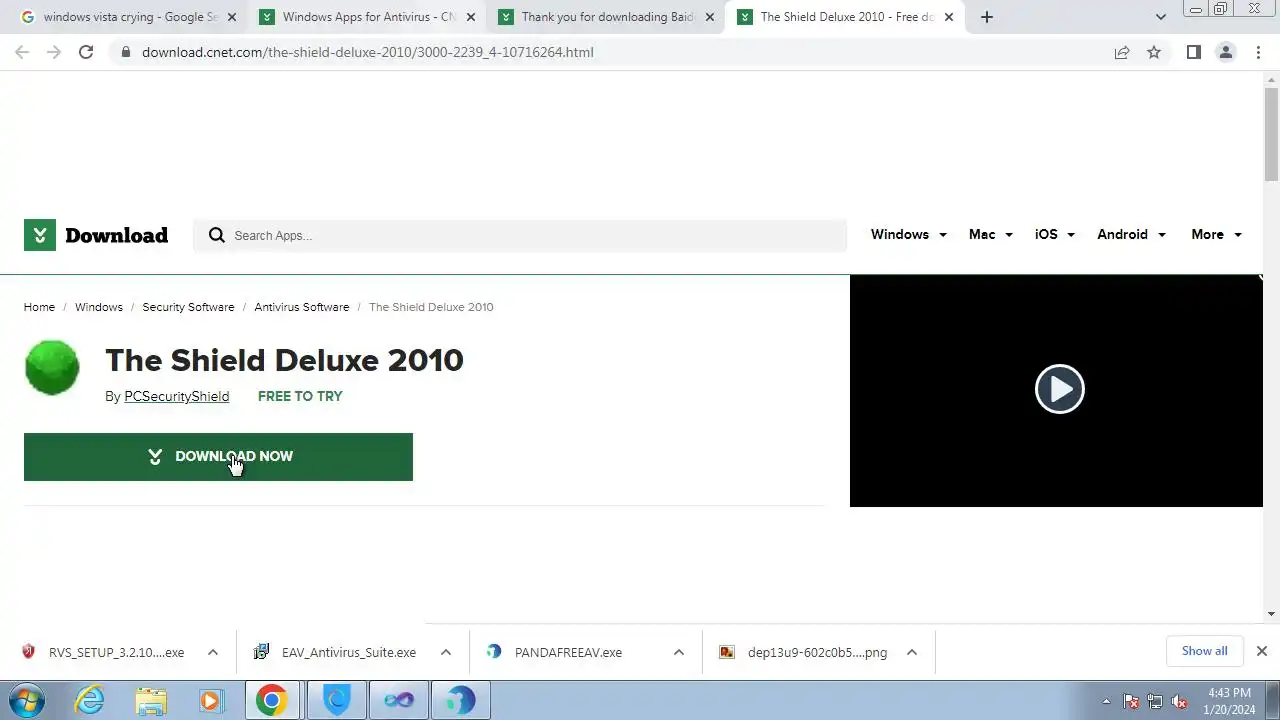Close the 'Windows Apps for Antivirus' tab

471,17
